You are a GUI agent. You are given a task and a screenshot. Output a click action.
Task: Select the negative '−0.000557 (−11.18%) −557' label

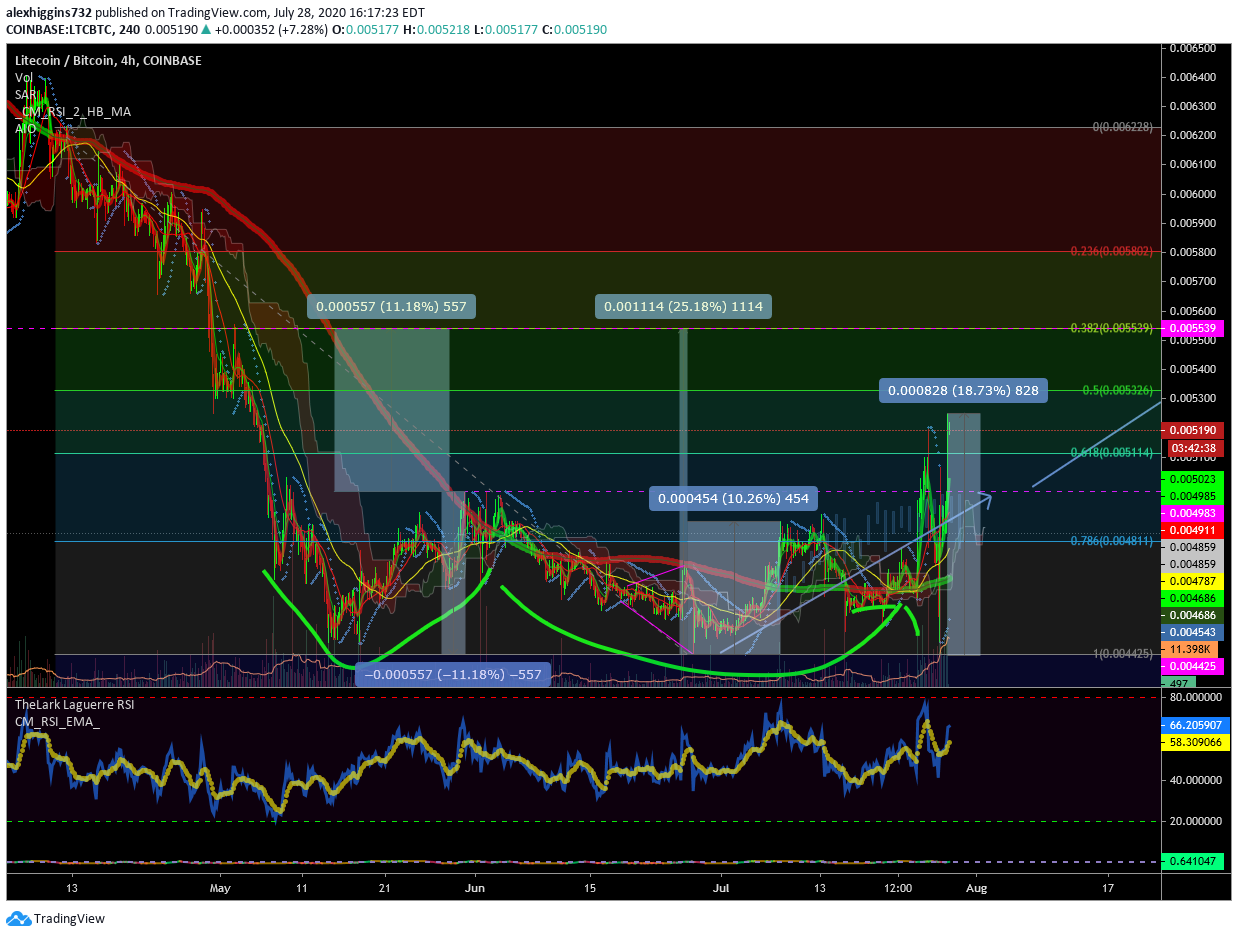452,674
